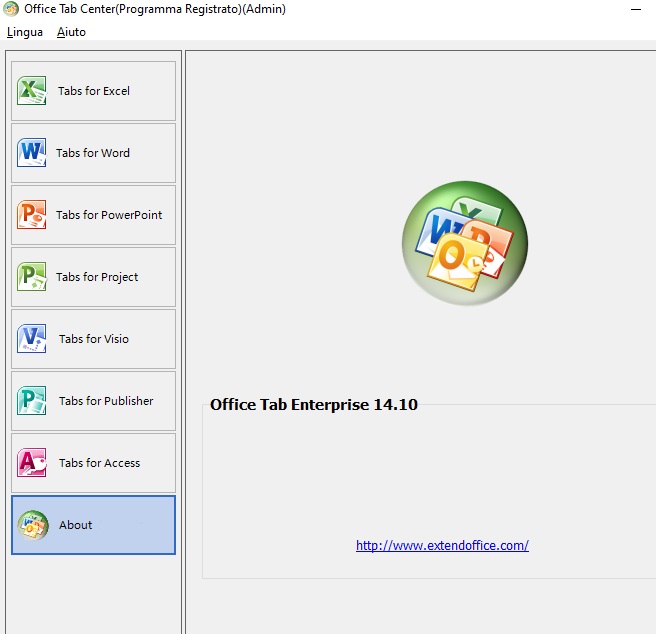Click the large Office Tab logo
Screen dimensions: 656x634
[x=465, y=243]
